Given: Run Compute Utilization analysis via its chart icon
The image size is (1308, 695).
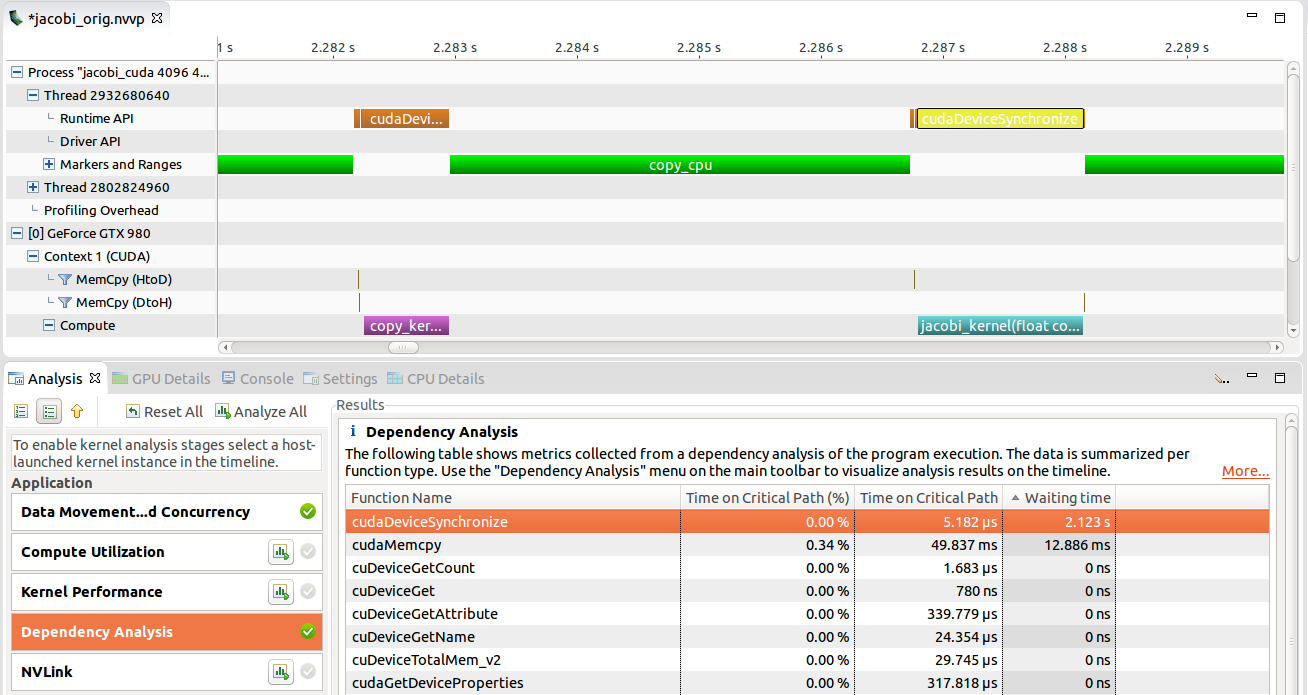Looking at the screenshot, I should tap(280, 552).
